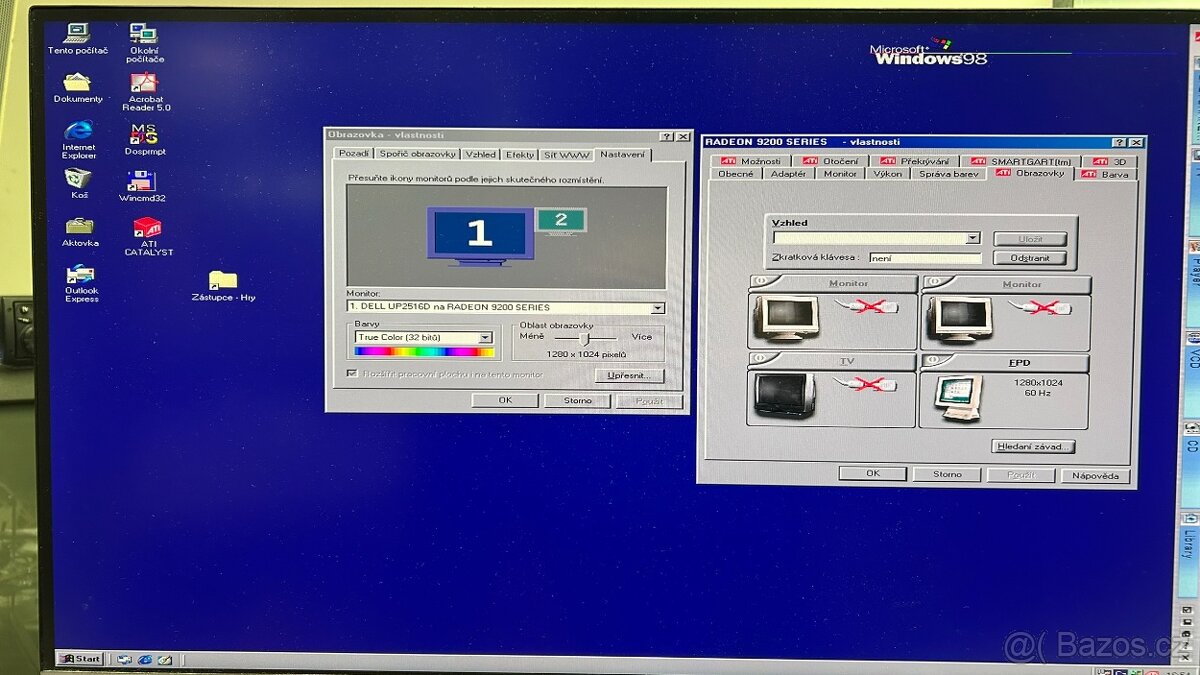This screenshot has width=1200, height=675.
Task: Open the Vzhled scheme dropdown
Action: pos(971,238)
